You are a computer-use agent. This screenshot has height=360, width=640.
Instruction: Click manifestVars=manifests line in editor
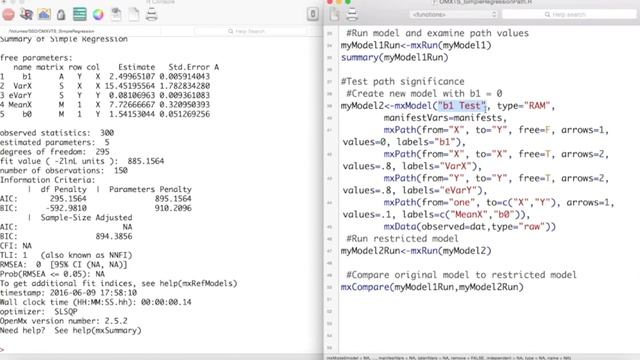point(445,118)
